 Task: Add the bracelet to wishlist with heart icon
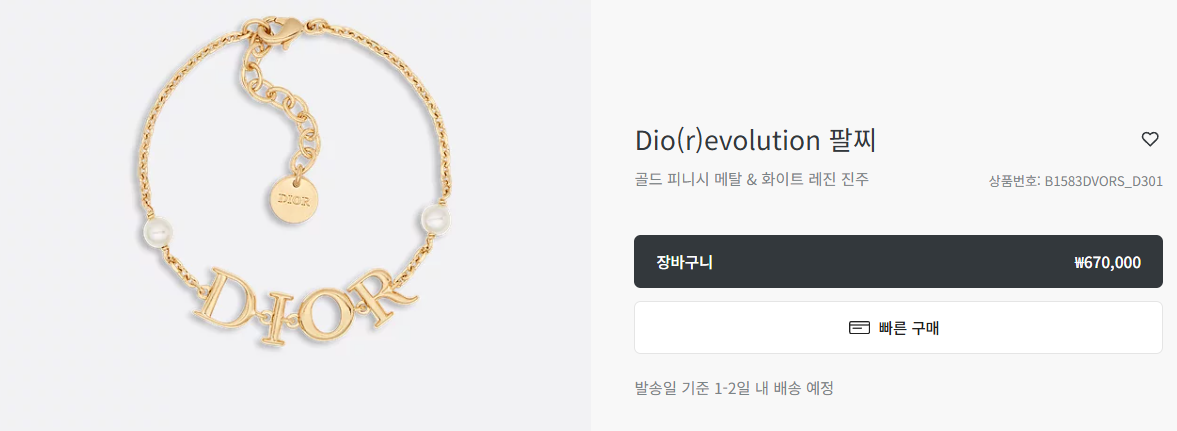pos(1149,139)
